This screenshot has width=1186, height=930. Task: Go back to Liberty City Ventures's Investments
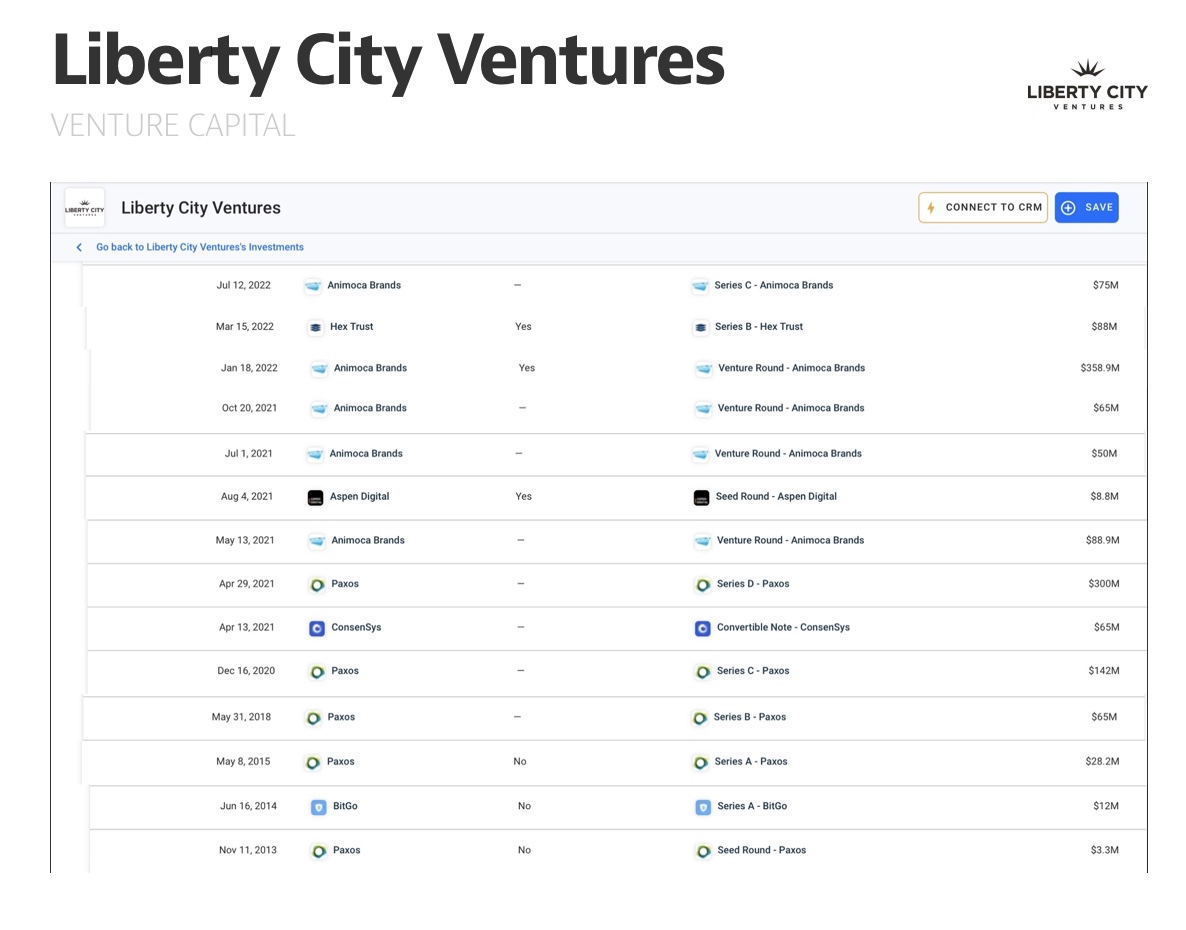pyautogui.click(x=200, y=247)
